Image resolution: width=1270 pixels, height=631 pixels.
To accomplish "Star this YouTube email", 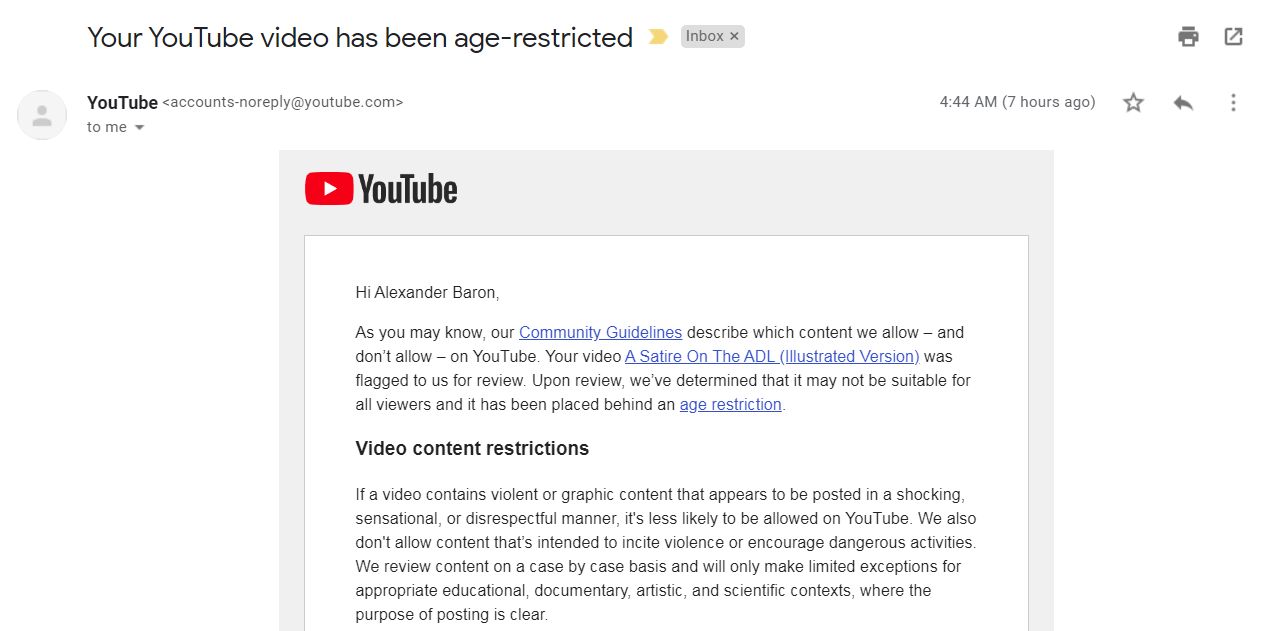I will (1133, 102).
